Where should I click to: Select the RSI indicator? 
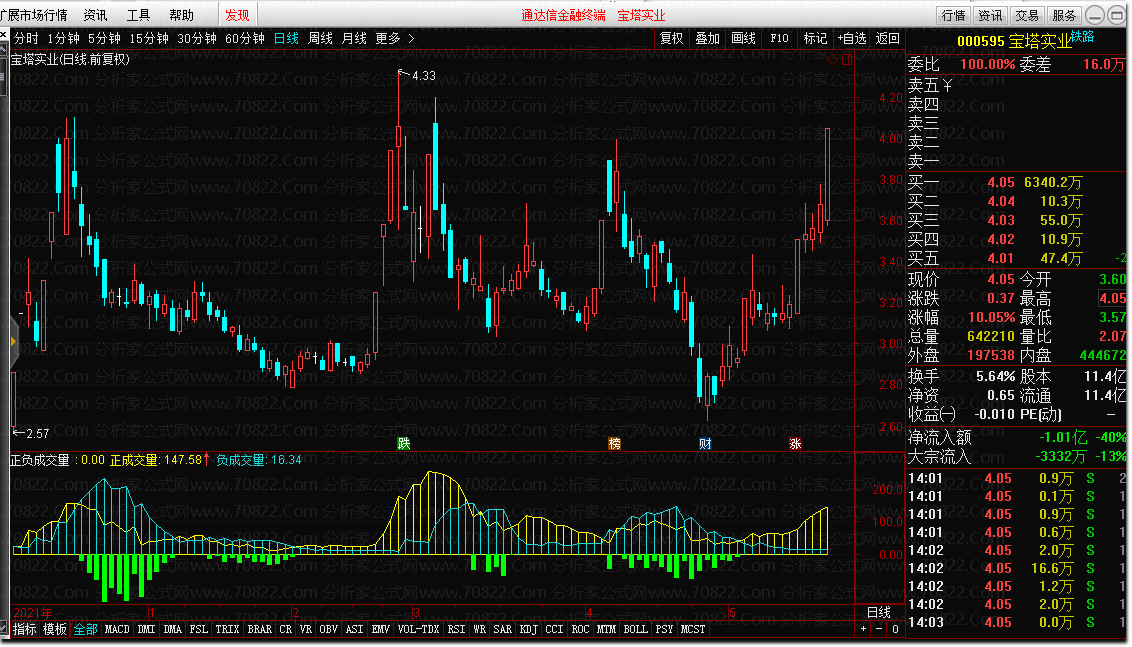(x=456, y=629)
